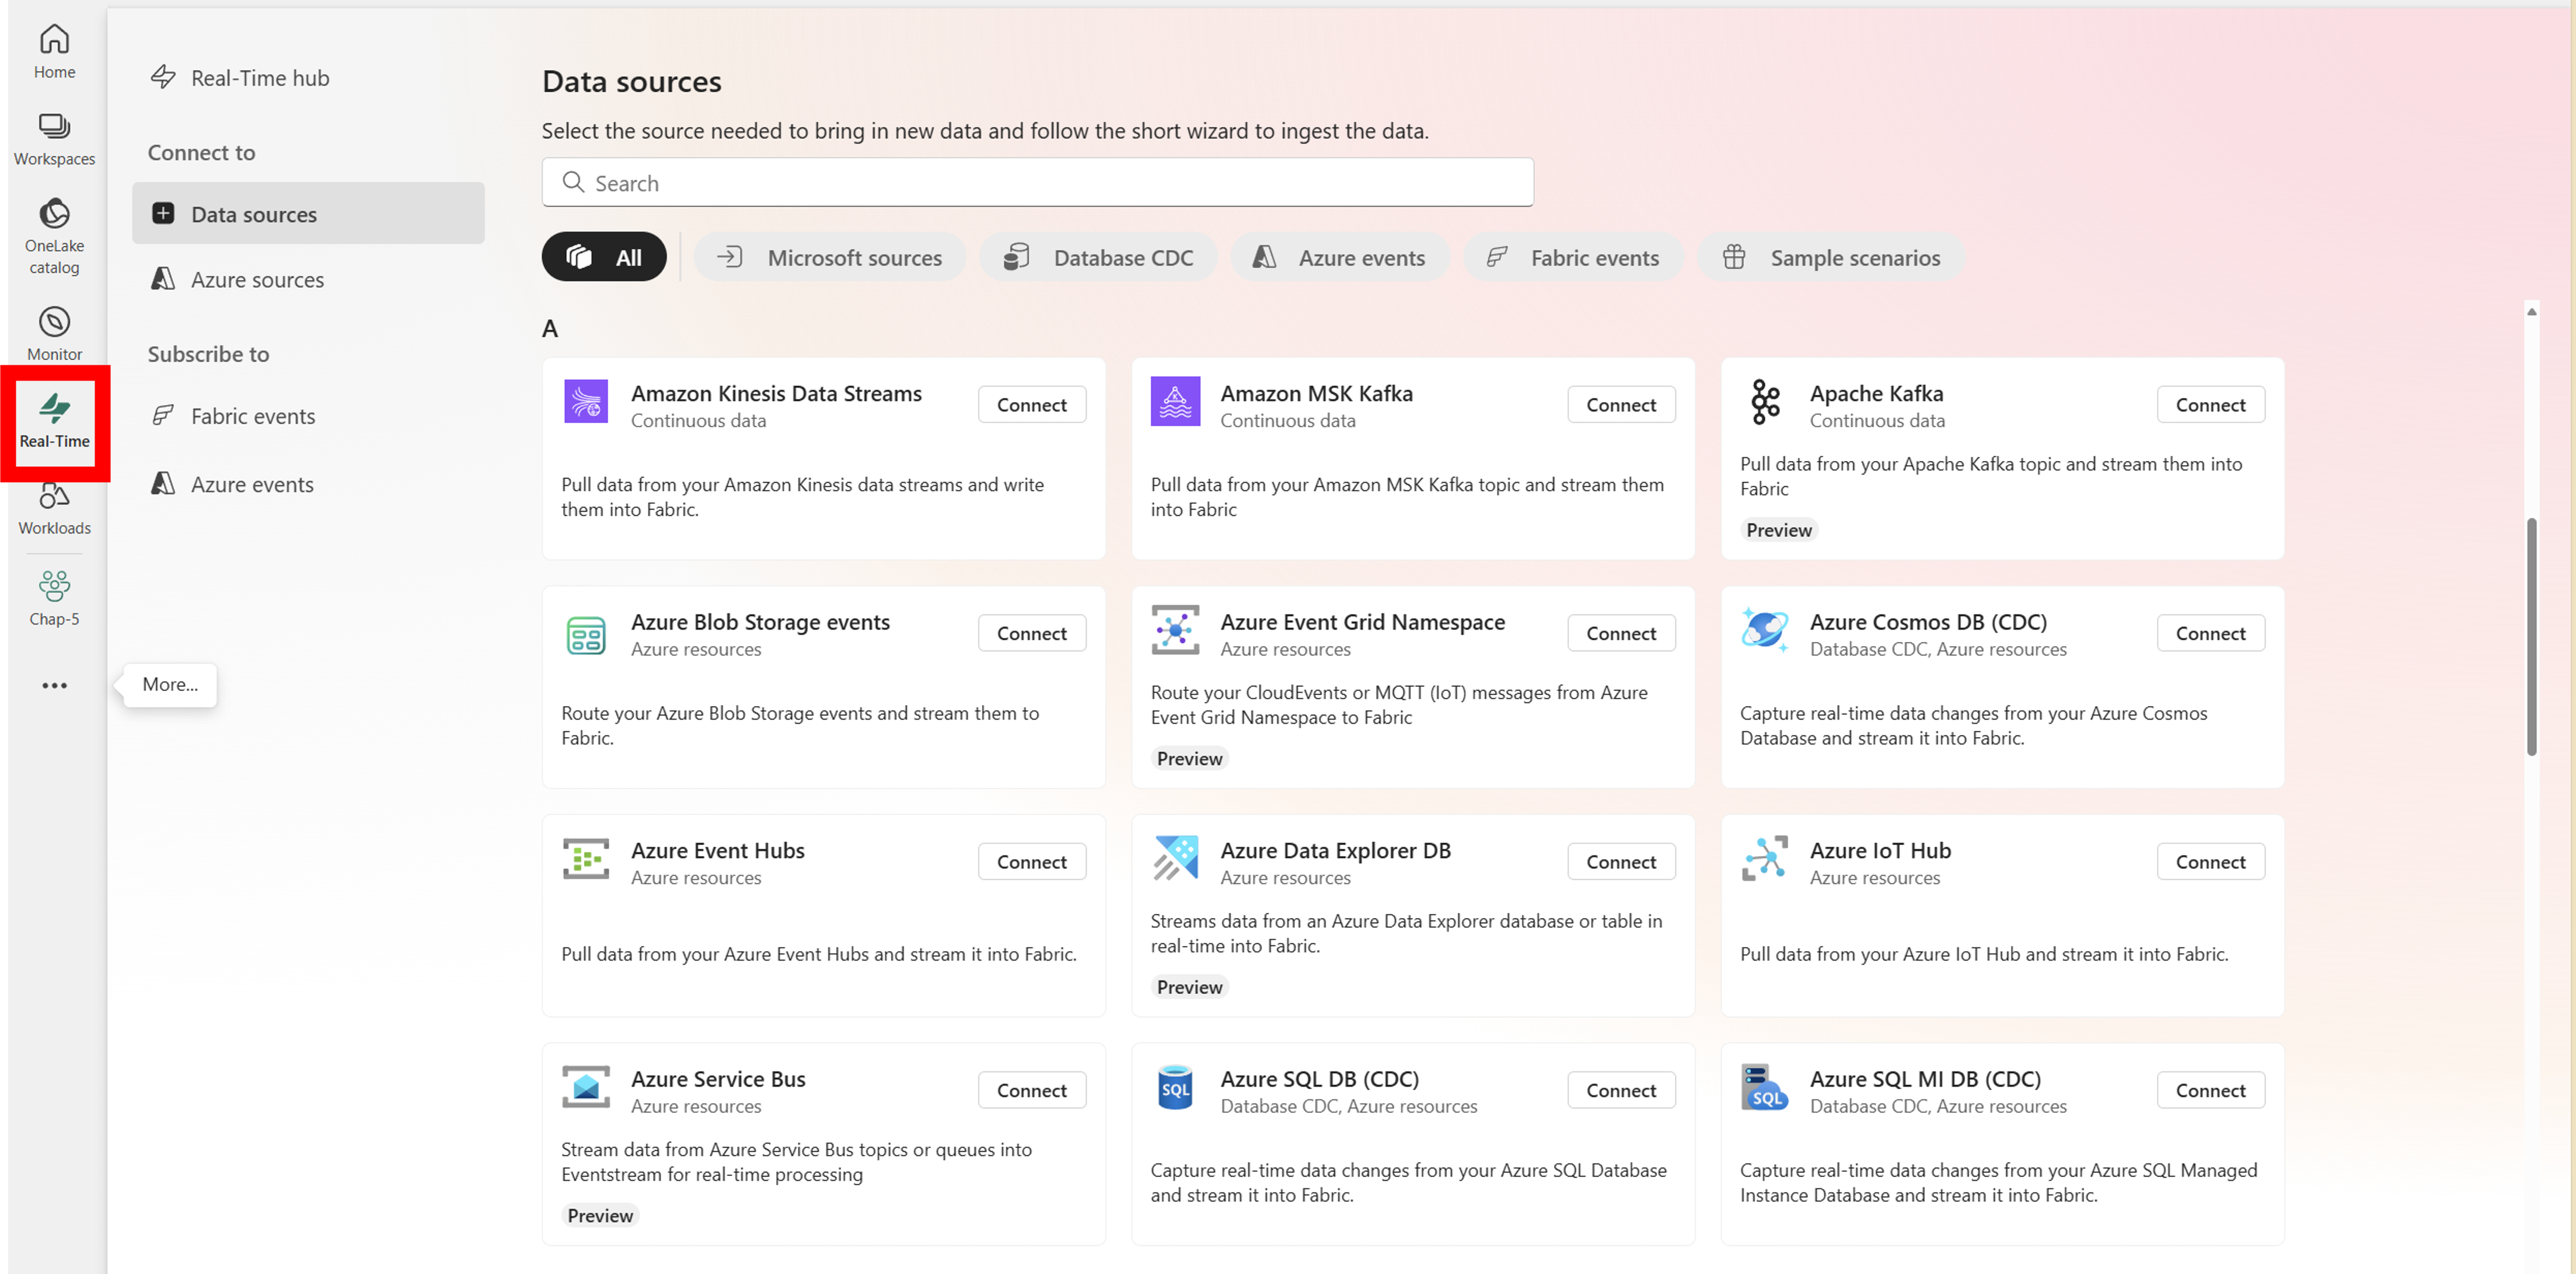
Task: Click the Azure IoT Hub icon
Action: 1765,859
